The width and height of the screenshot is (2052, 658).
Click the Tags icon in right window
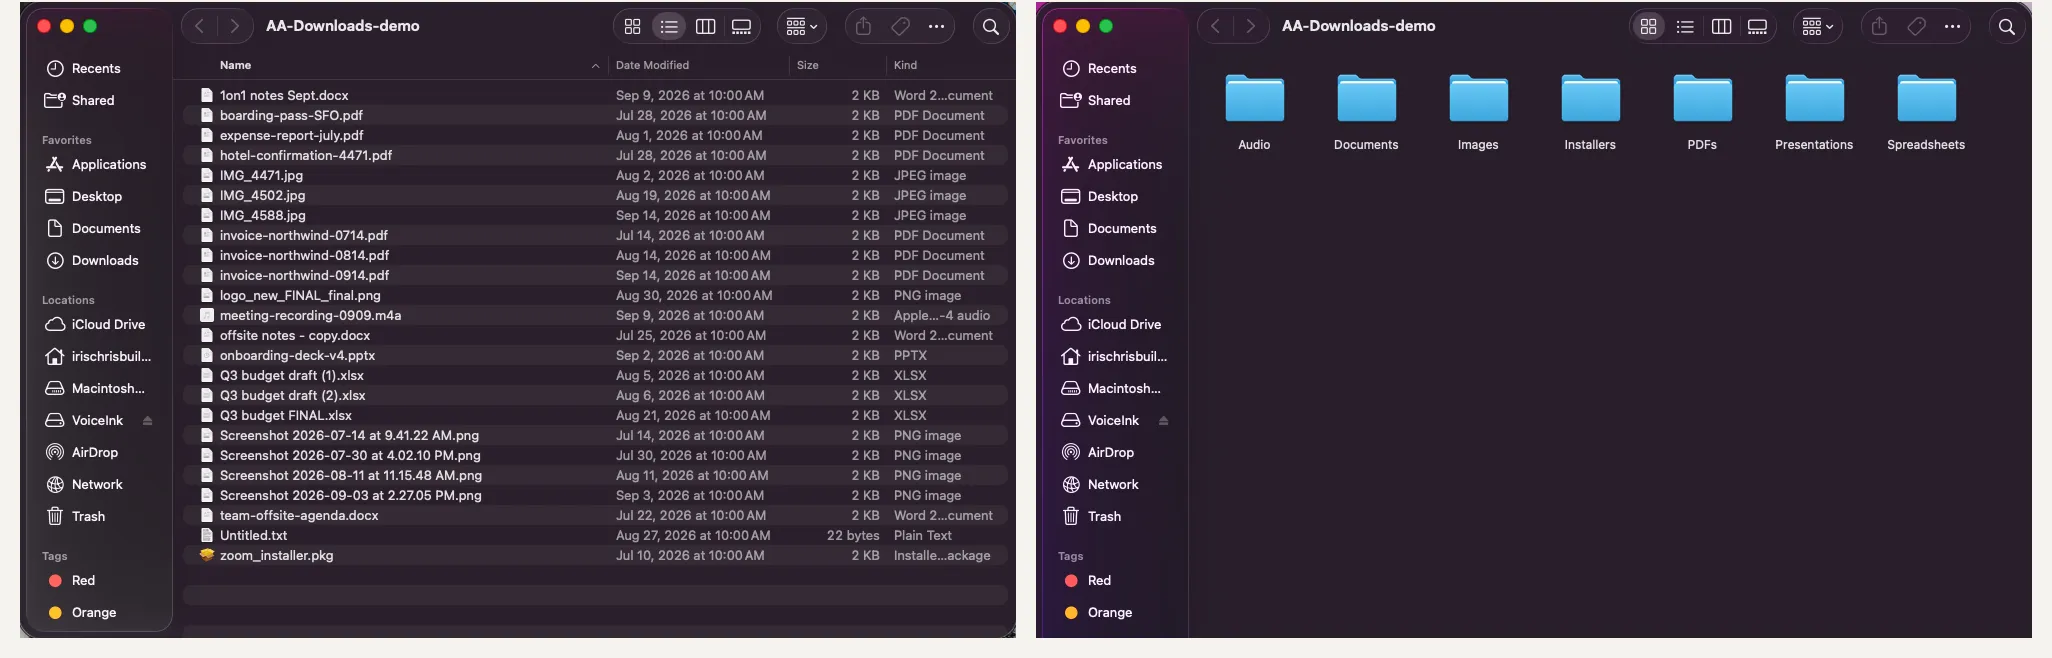(x=1916, y=27)
